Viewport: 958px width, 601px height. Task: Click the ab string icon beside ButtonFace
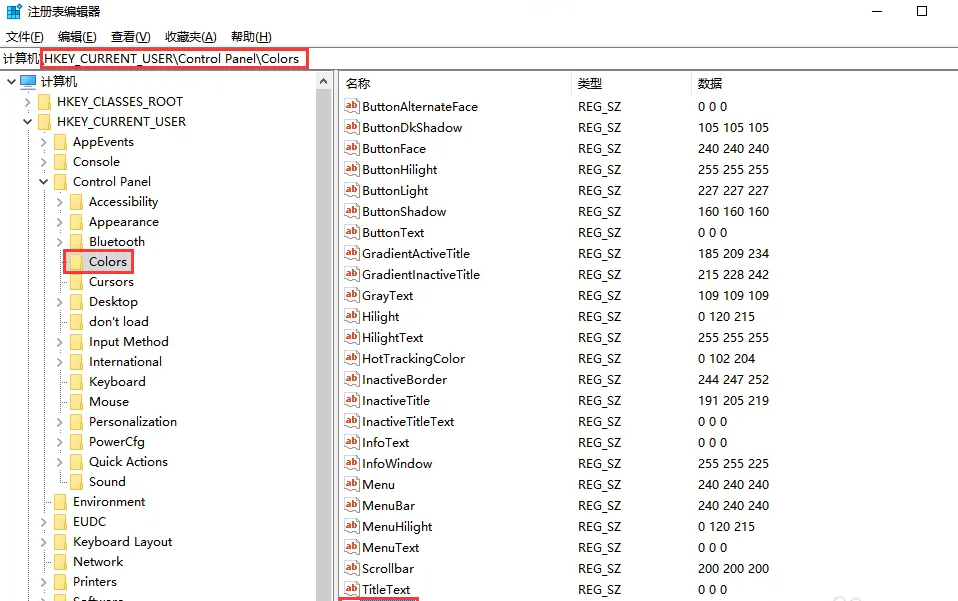[351, 148]
